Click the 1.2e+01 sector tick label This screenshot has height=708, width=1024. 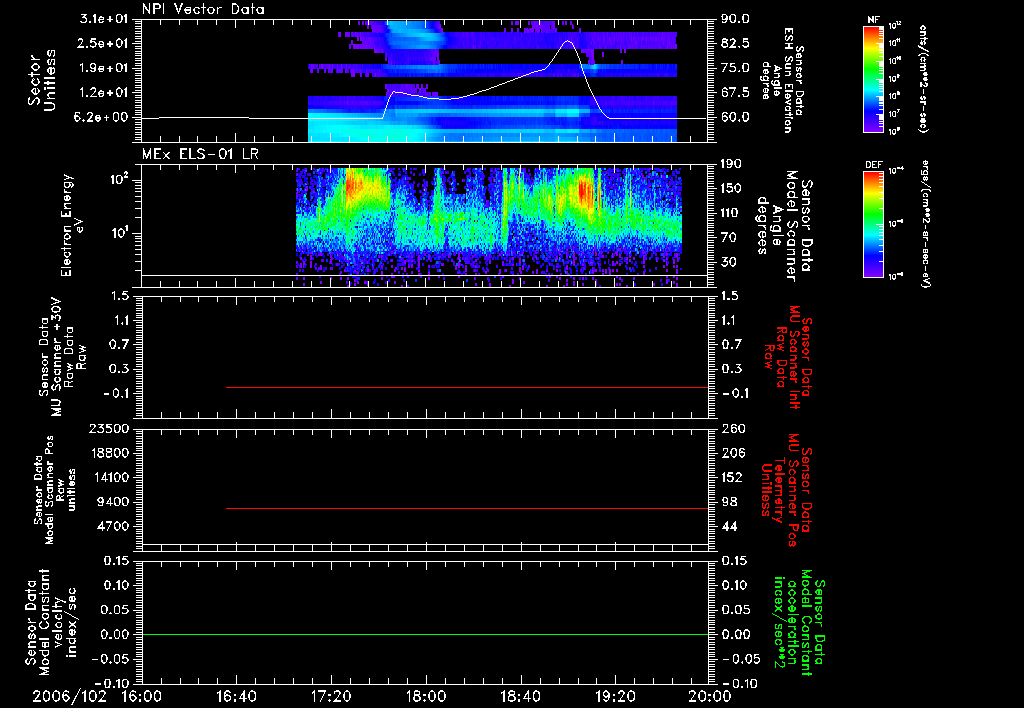click(104, 93)
